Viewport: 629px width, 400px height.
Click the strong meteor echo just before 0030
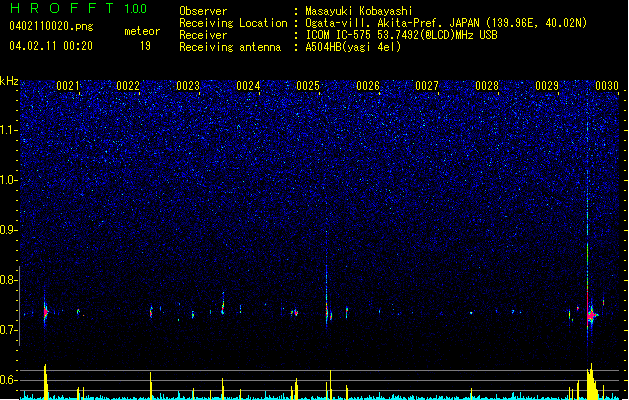click(x=591, y=315)
